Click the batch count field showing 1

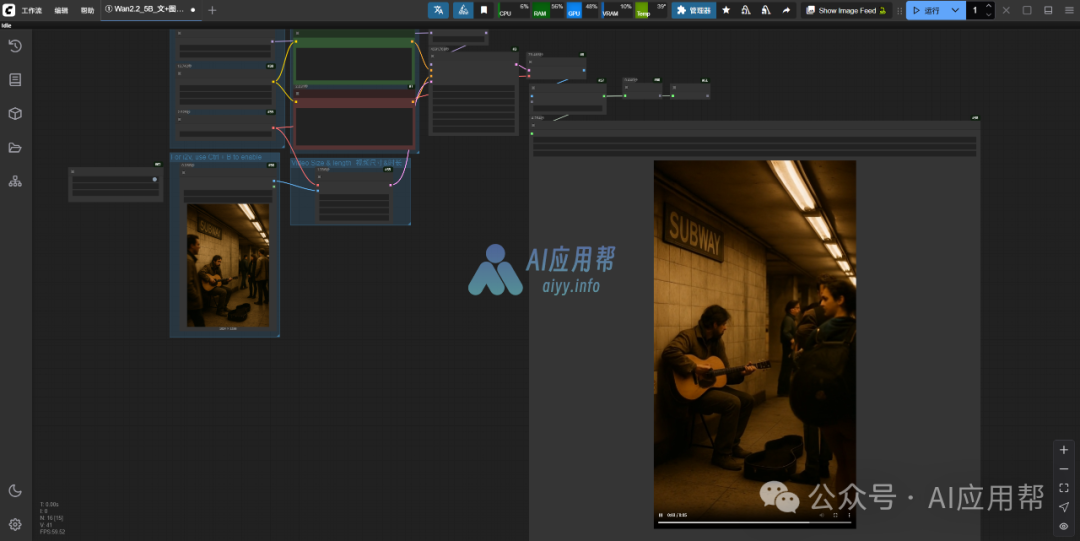coord(975,10)
